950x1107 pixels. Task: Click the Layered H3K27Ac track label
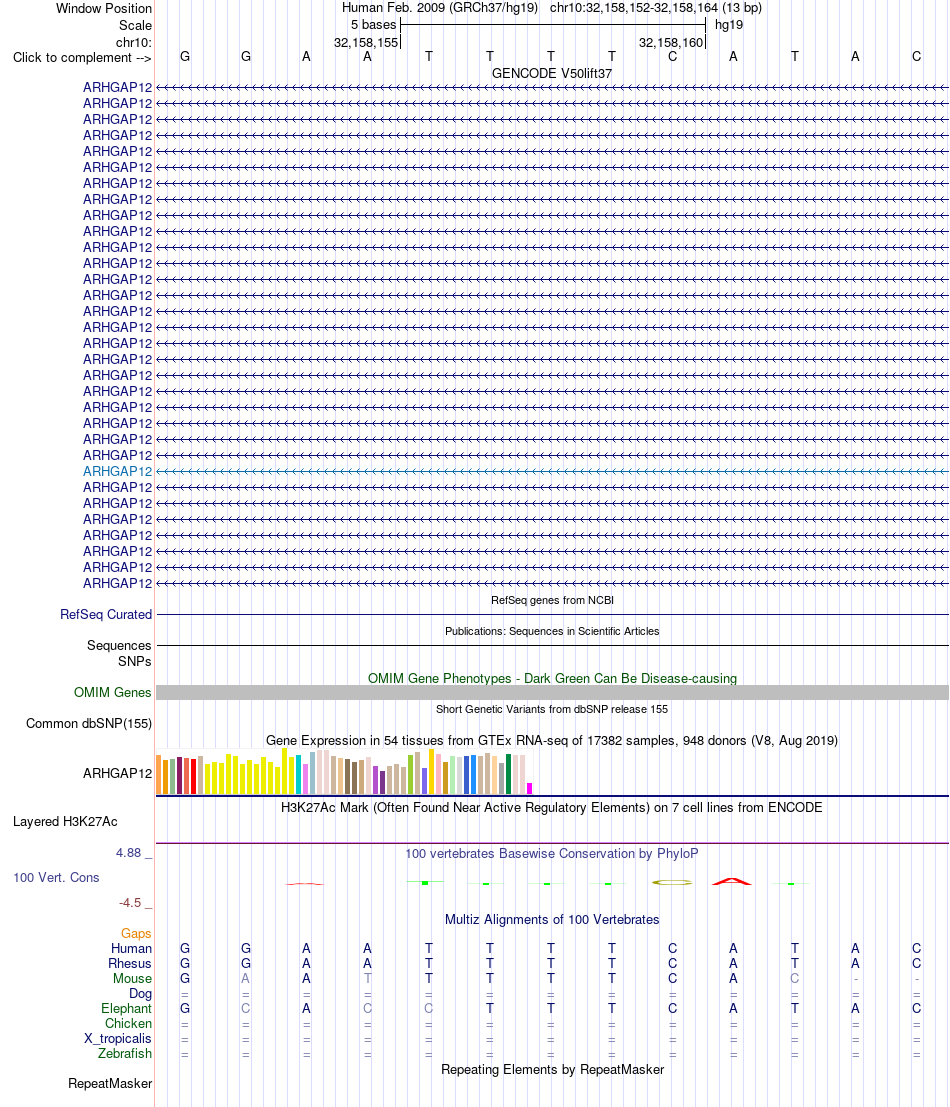[x=65, y=821]
